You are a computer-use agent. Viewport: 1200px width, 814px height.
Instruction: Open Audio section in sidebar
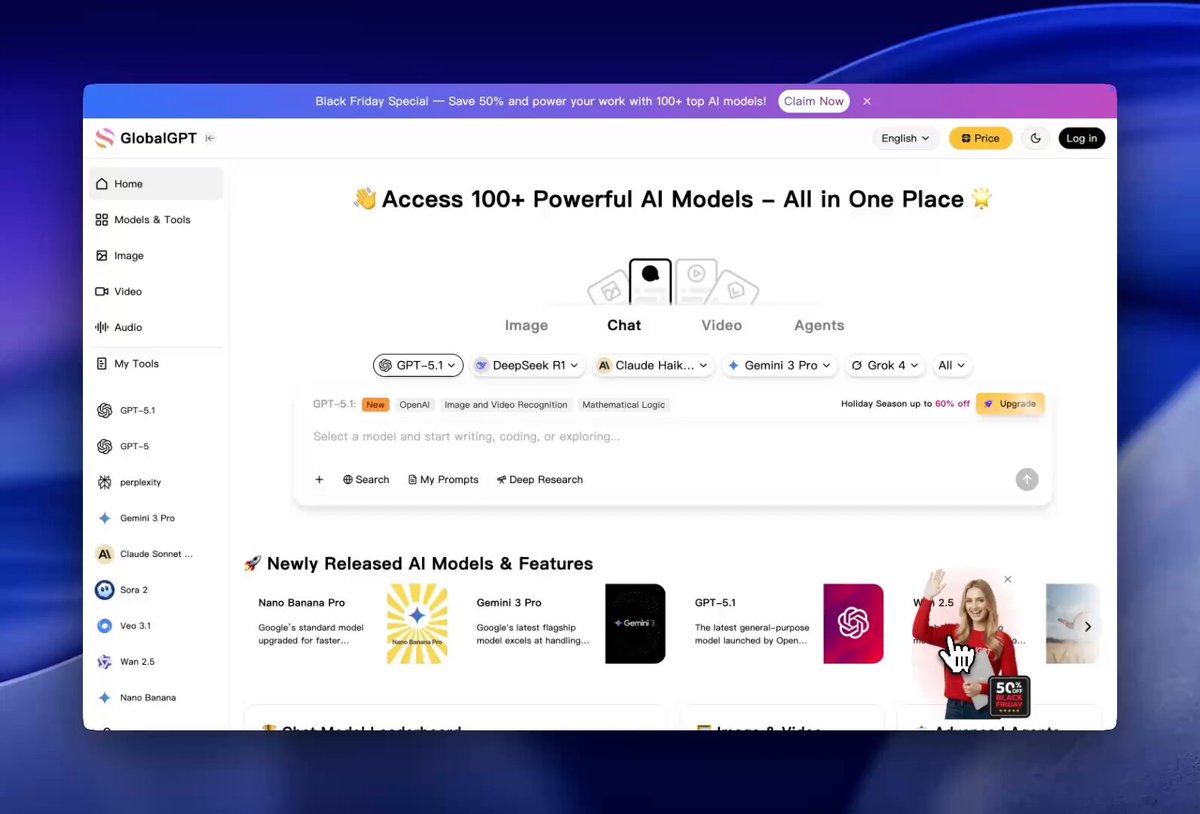[x=156, y=328]
